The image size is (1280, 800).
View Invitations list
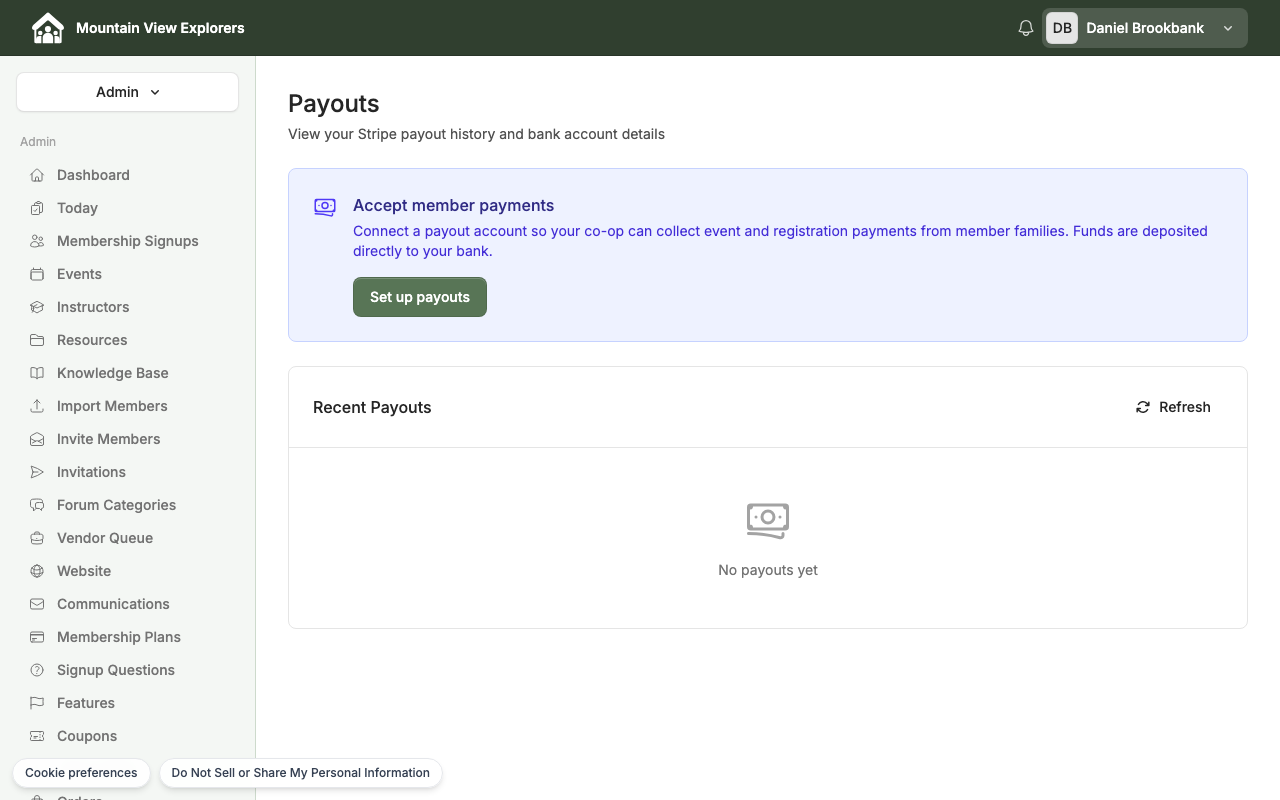91,472
